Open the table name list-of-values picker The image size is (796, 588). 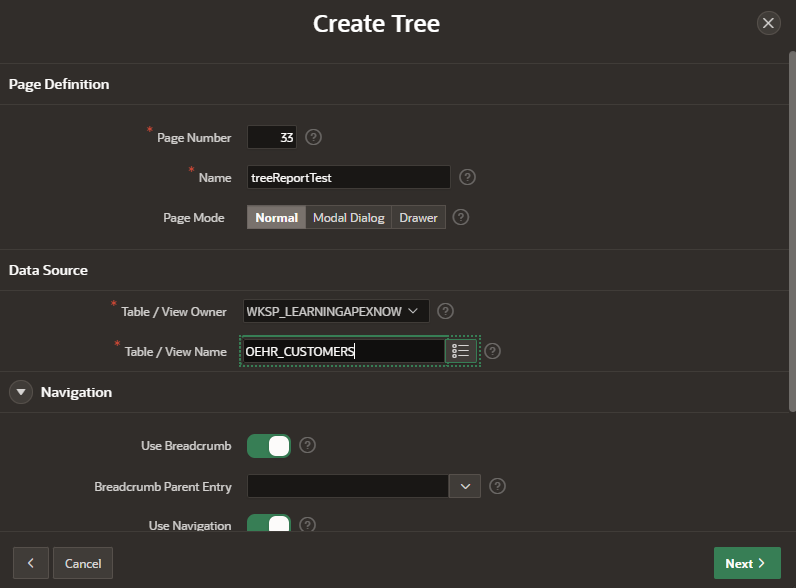(x=461, y=351)
